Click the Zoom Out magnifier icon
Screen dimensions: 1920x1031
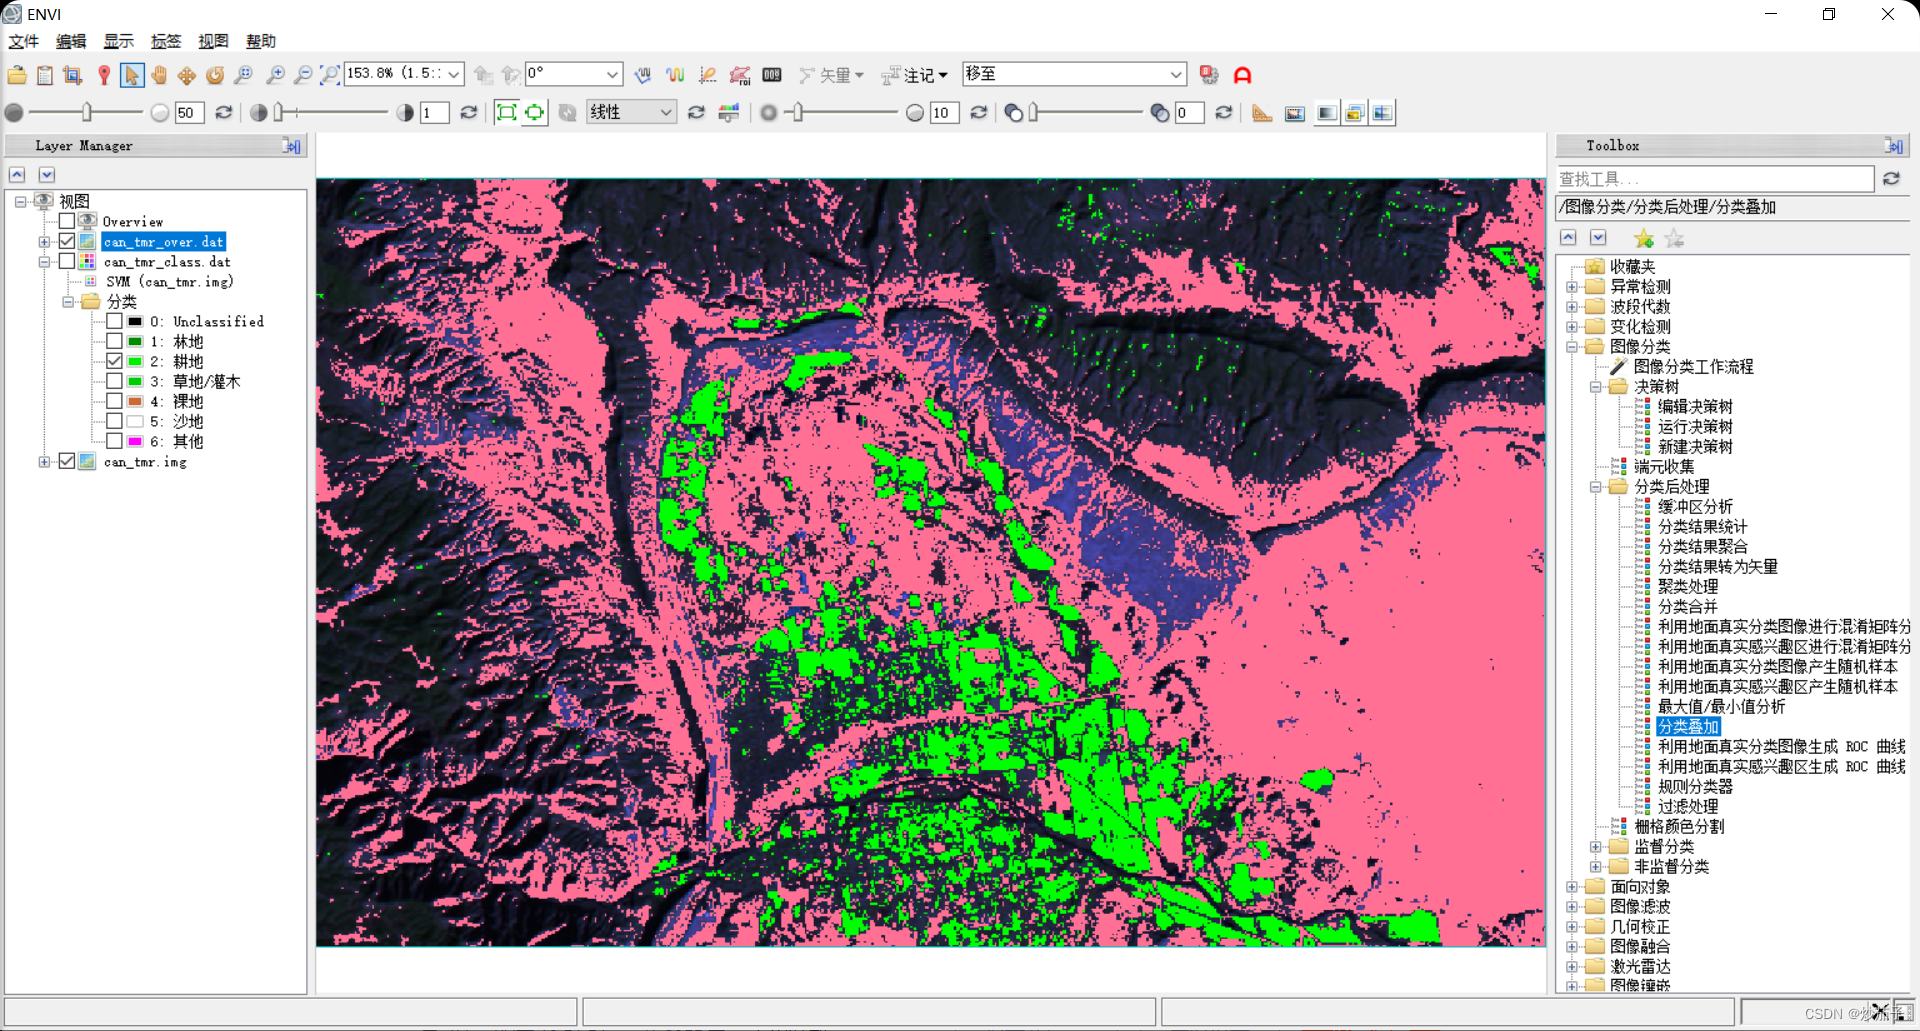[303, 75]
